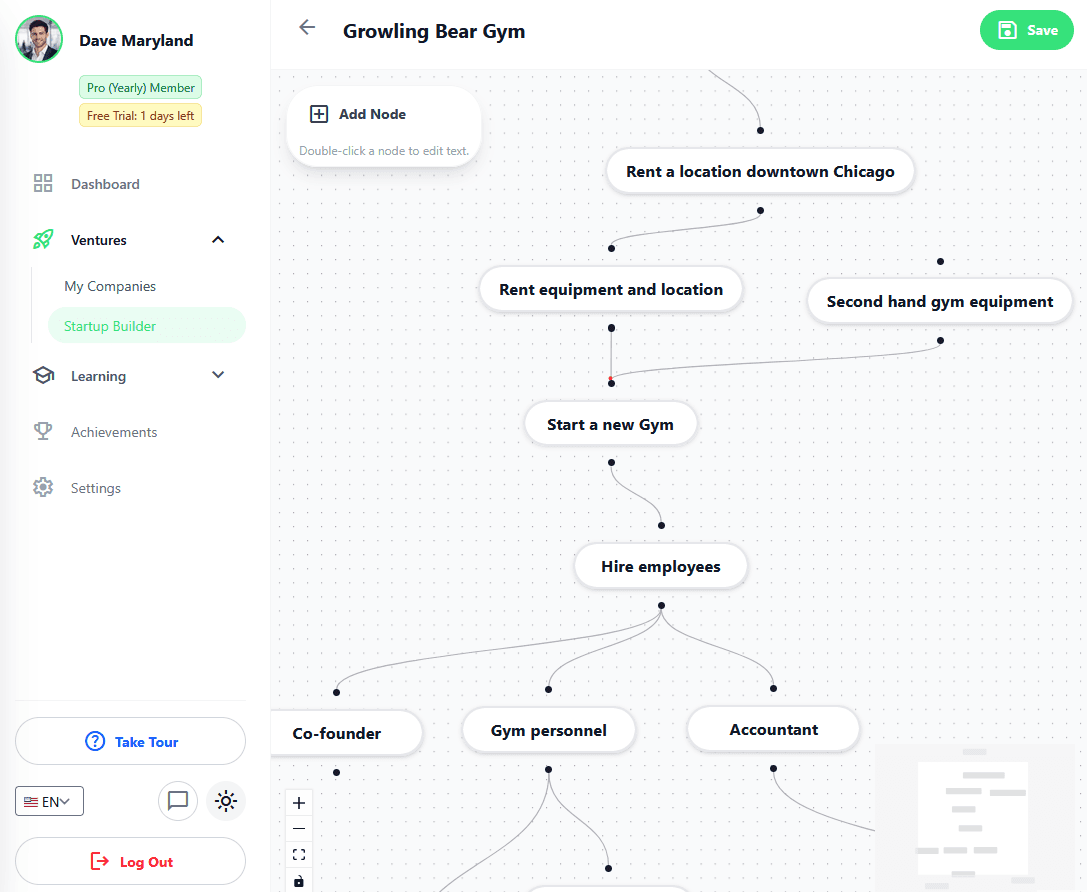
Task: Open the EN language dropdown
Action: click(49, 801)
